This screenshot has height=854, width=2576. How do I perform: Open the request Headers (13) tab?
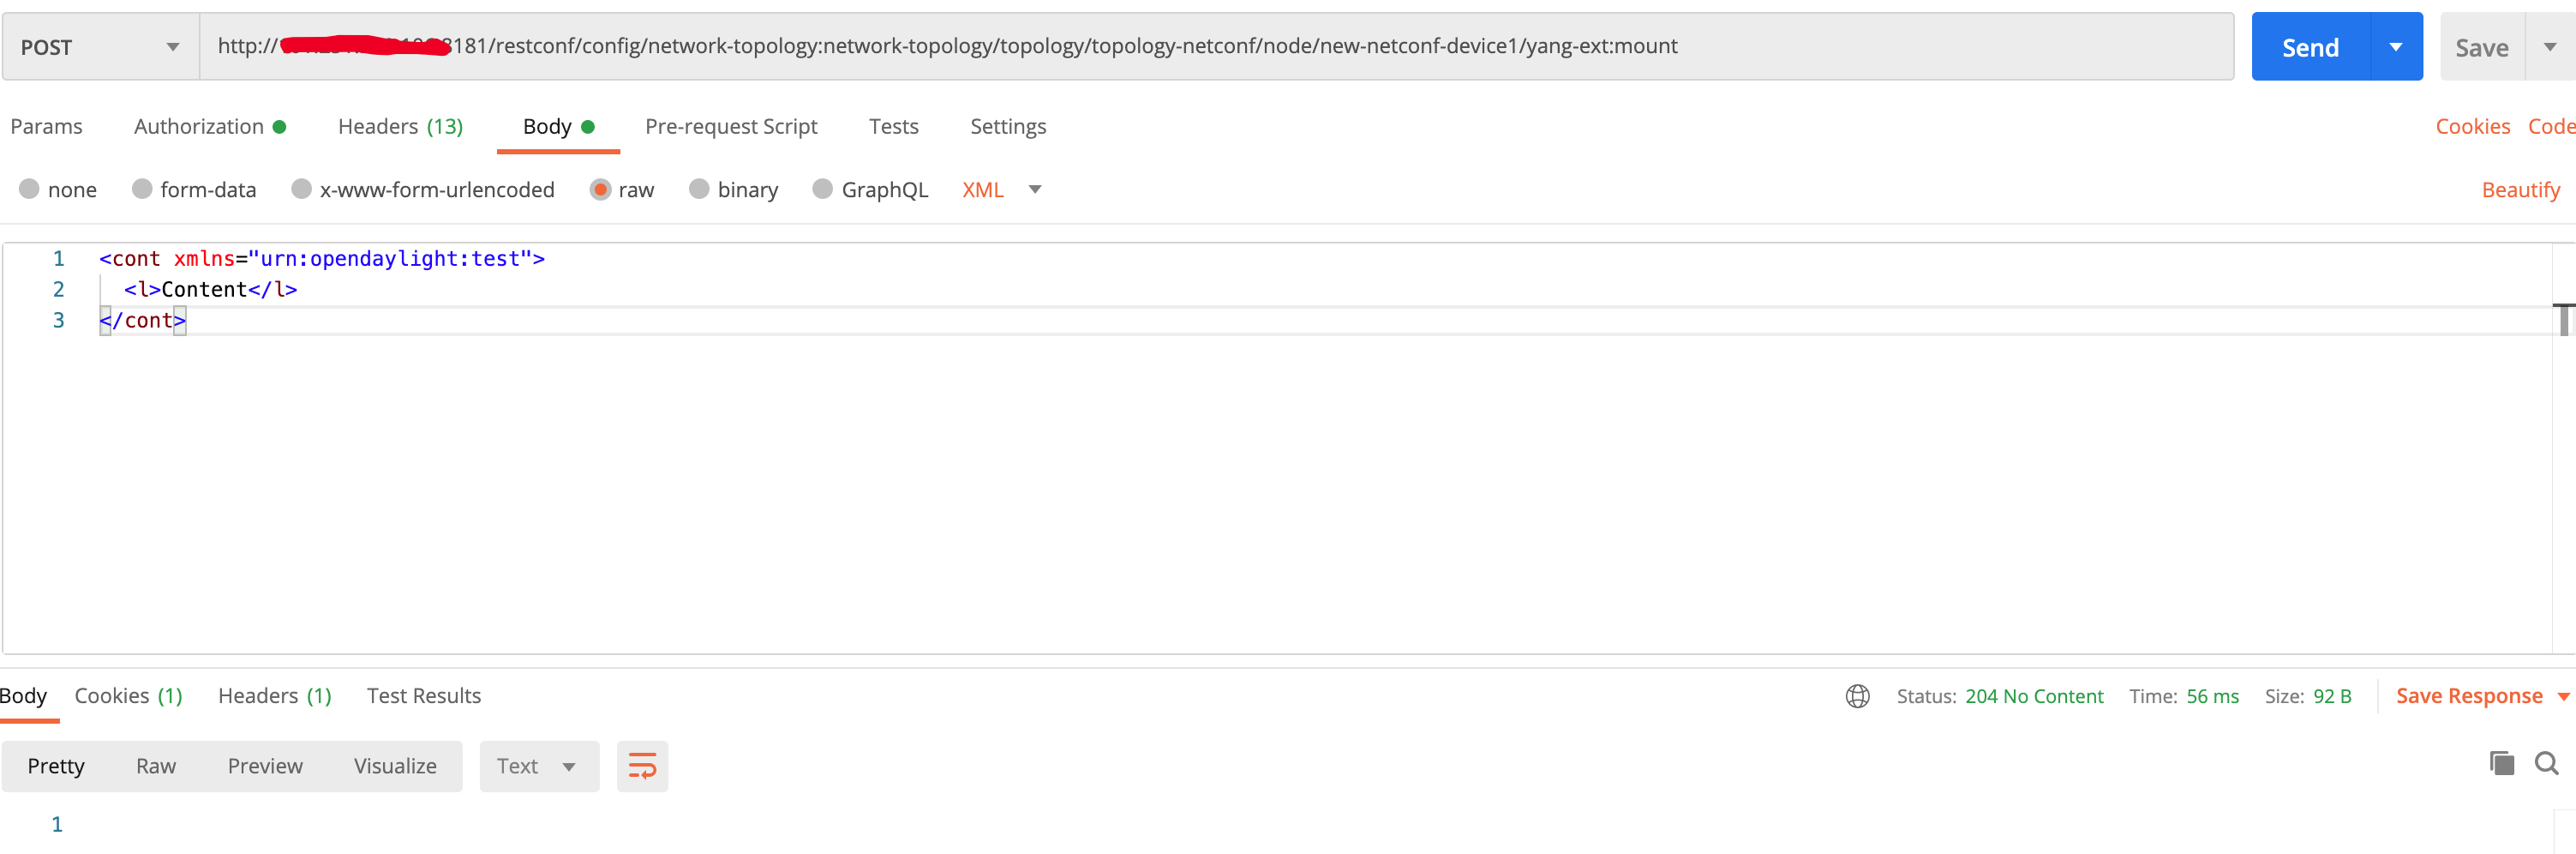click(400, 126)
